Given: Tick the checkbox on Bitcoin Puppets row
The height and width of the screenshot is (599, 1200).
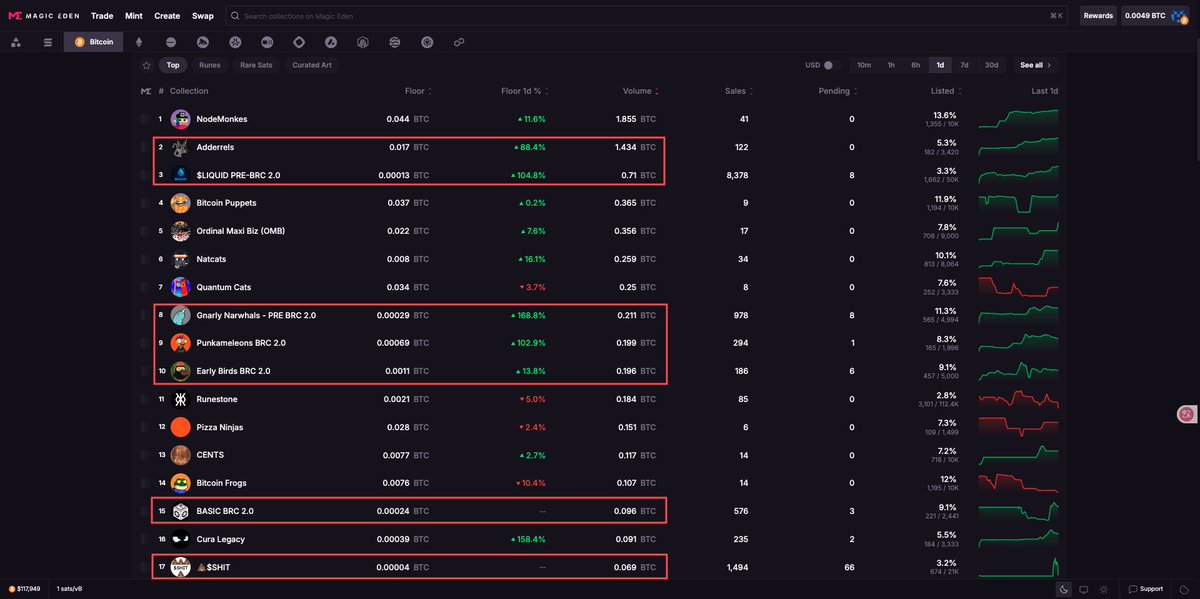Looking at the screenshot, I should point(145,203).
